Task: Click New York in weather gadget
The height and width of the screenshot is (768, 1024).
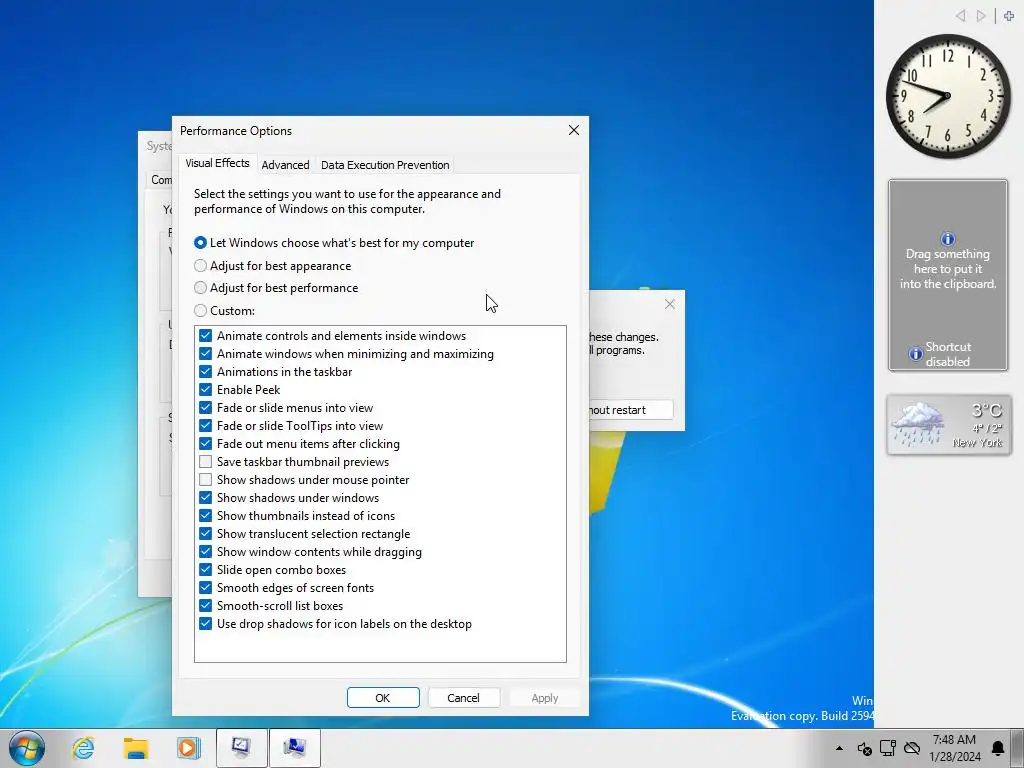Action: point(977,443)
